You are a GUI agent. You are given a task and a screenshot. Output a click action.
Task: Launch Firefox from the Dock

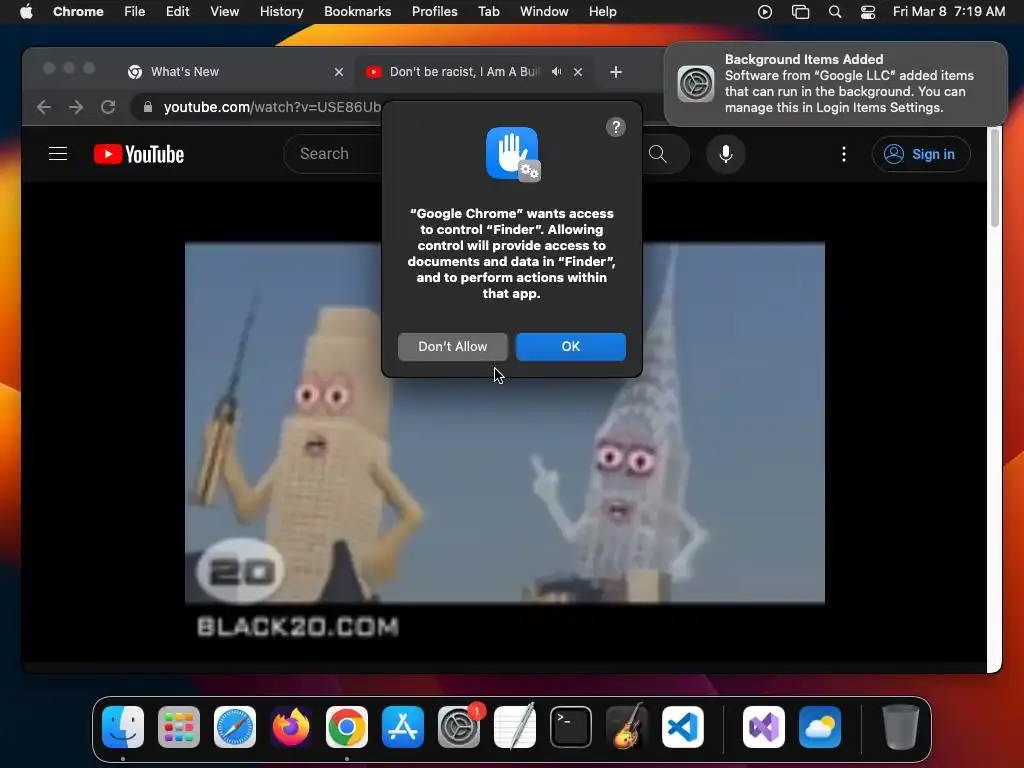291,727
